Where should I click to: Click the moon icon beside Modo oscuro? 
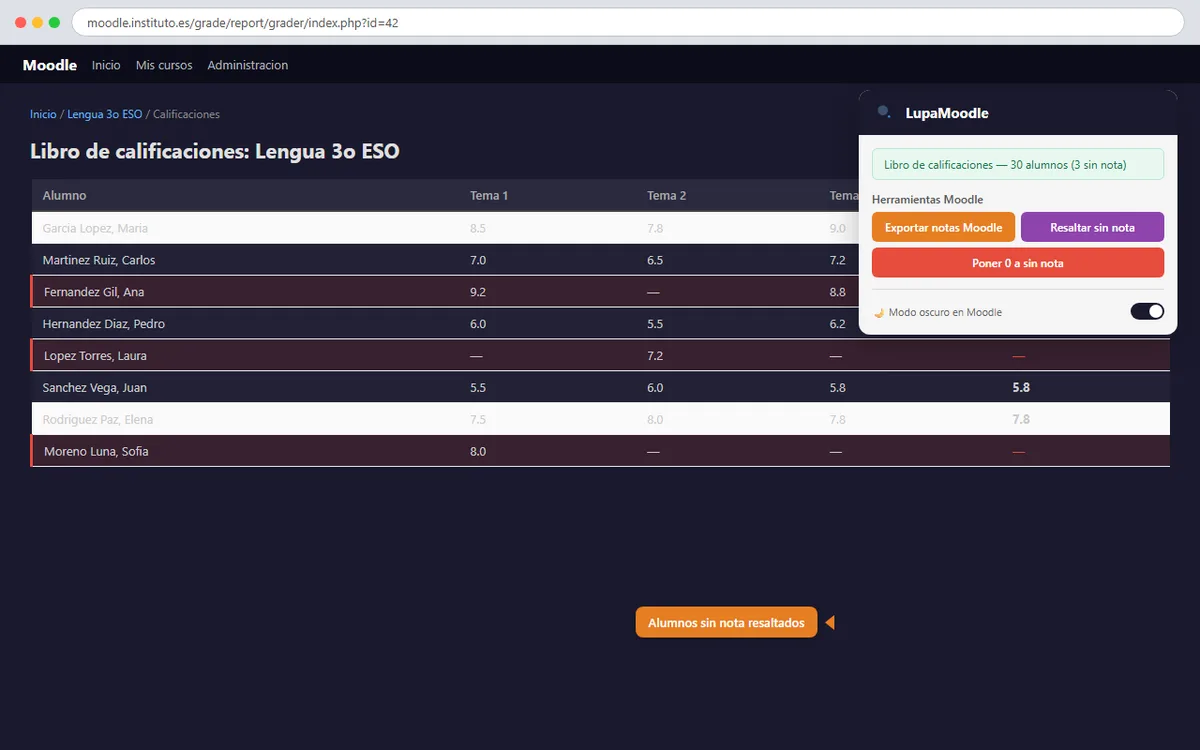click(879, 313)
